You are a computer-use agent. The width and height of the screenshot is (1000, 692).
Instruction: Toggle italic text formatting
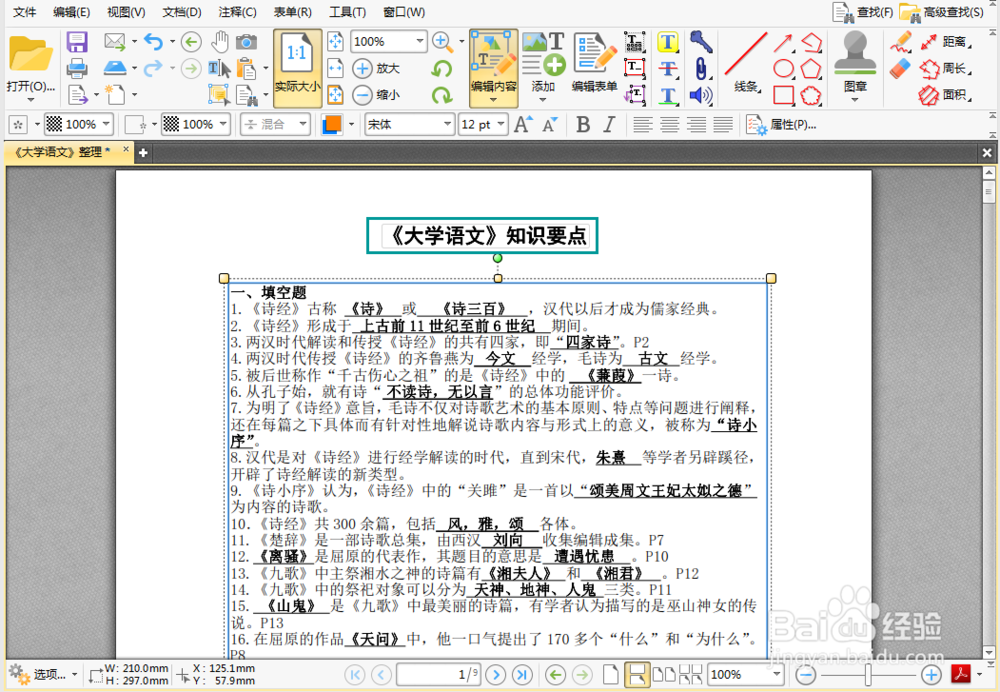click(x=610, y=124)
